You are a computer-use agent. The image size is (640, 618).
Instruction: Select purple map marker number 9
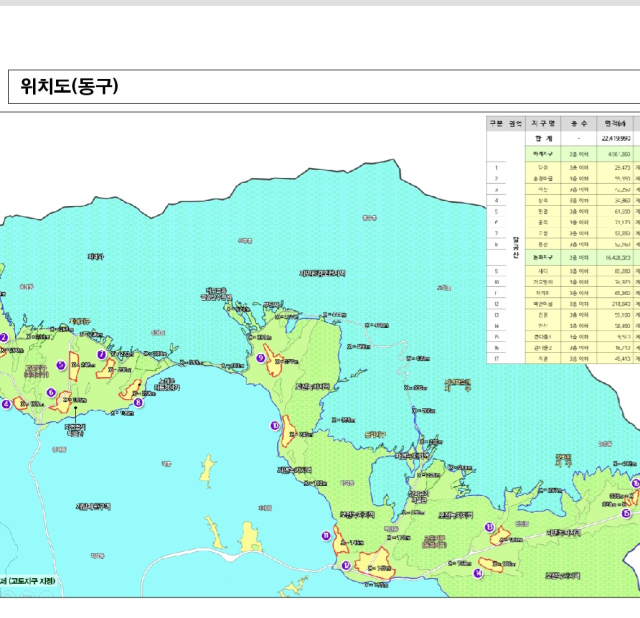point(260,358)
